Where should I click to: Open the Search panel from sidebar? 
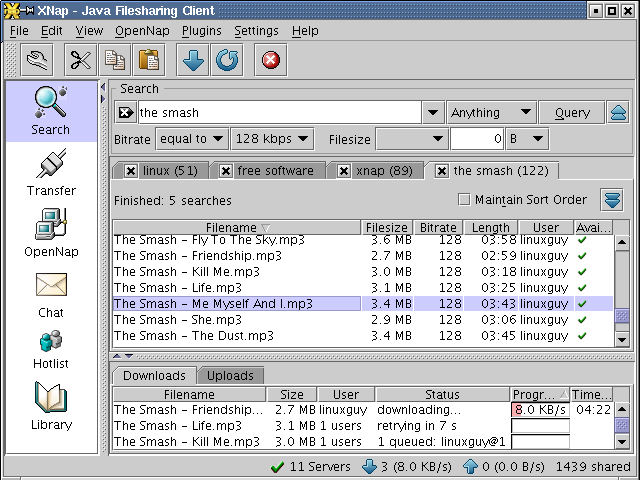point(51,111)
